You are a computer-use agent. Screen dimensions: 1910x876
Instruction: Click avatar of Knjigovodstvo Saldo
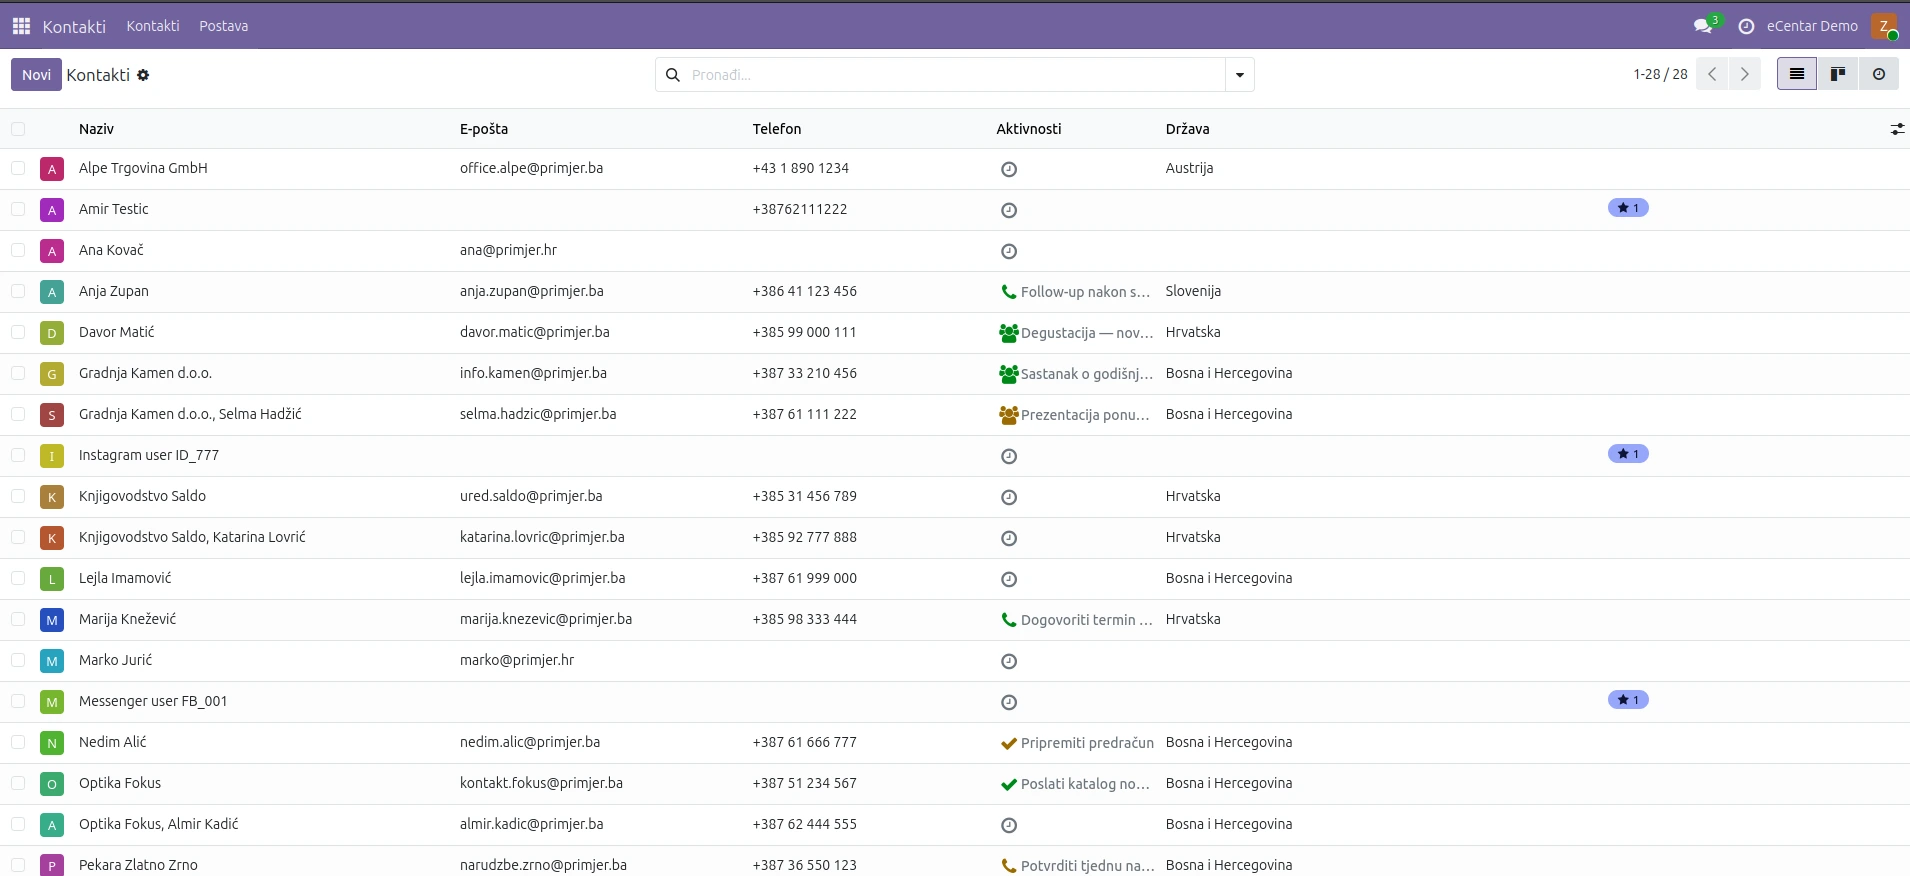point(52,497)
